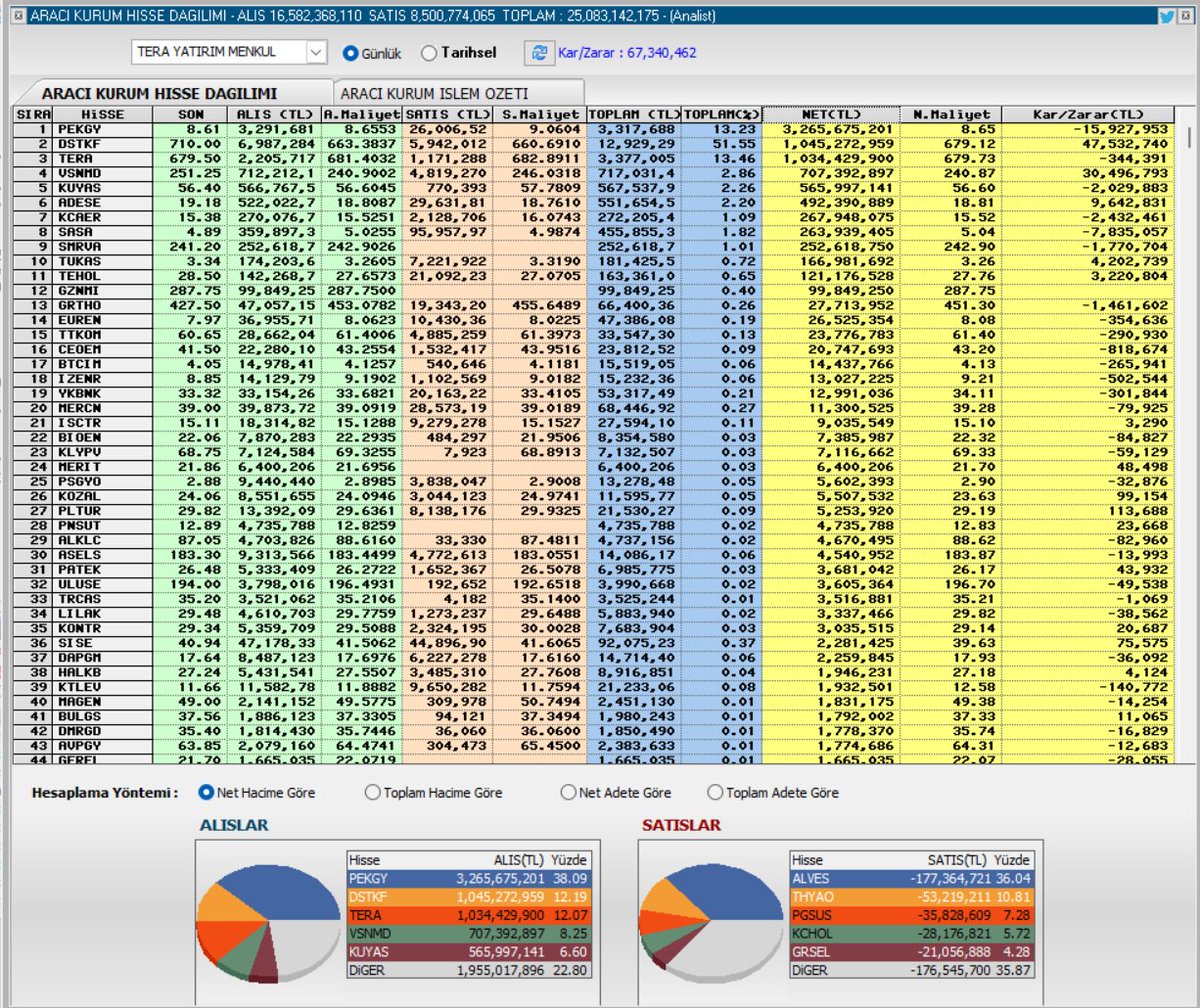The height and width of the screenshot is (1008, 1200).
Task: Sort by the TOPLAM (TL) column header
Action: pos(634,115)
